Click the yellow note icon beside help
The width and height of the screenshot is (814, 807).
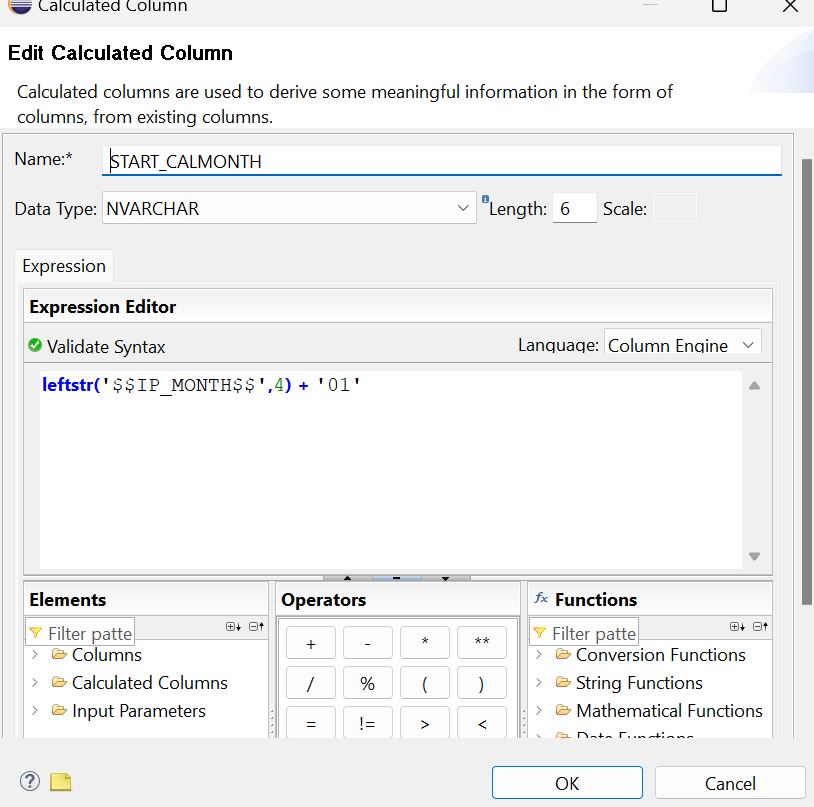click(61, 782)
